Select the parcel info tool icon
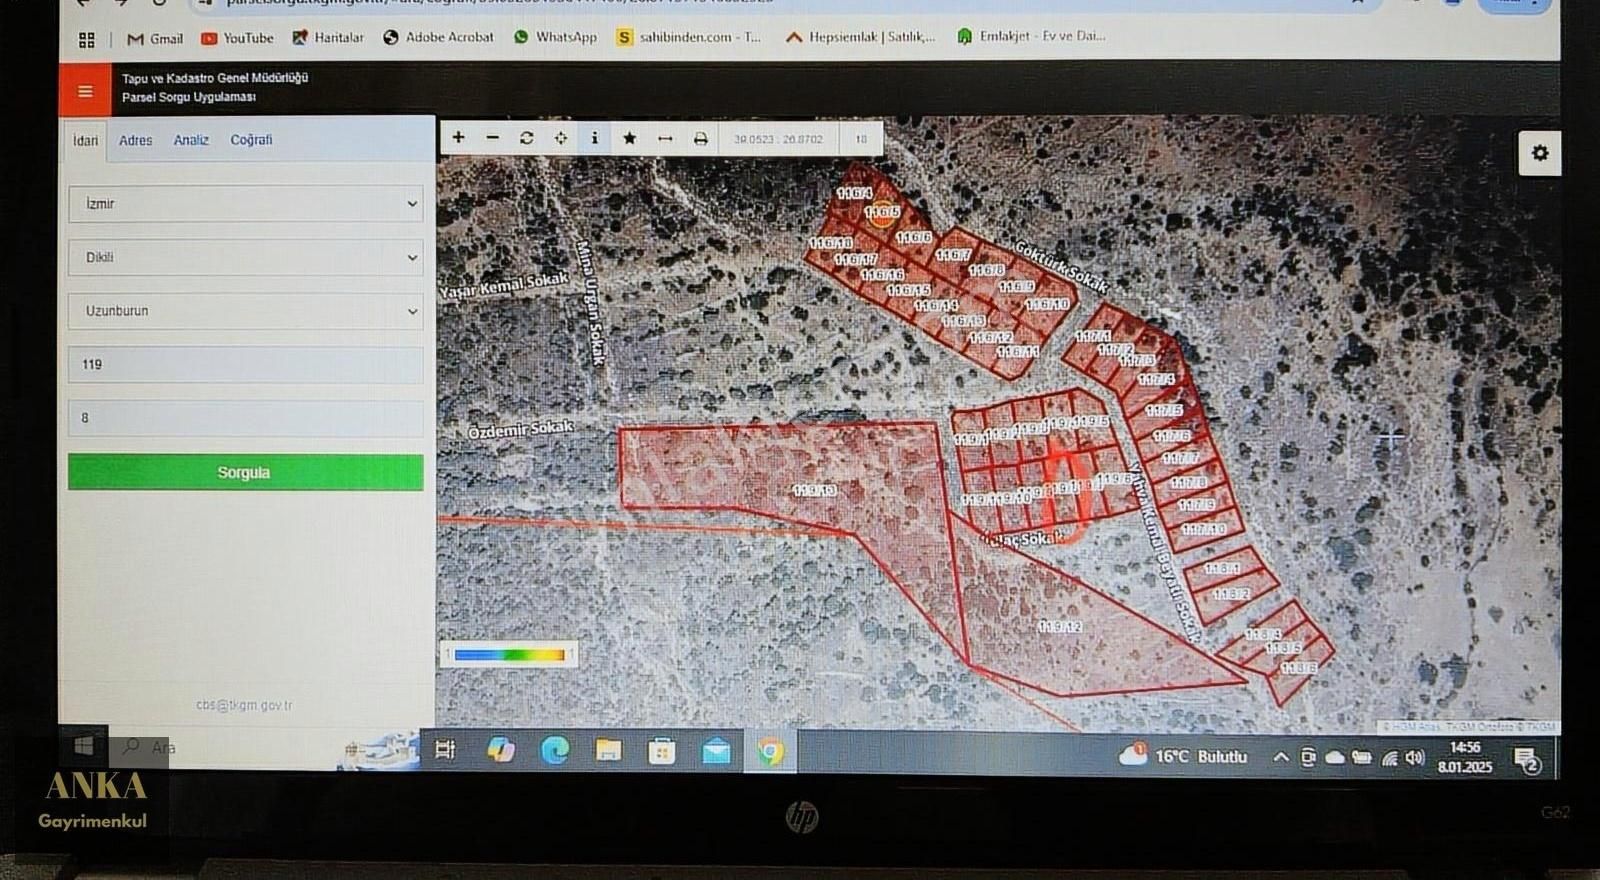1600x880 pixels. (x=594, y=138)
